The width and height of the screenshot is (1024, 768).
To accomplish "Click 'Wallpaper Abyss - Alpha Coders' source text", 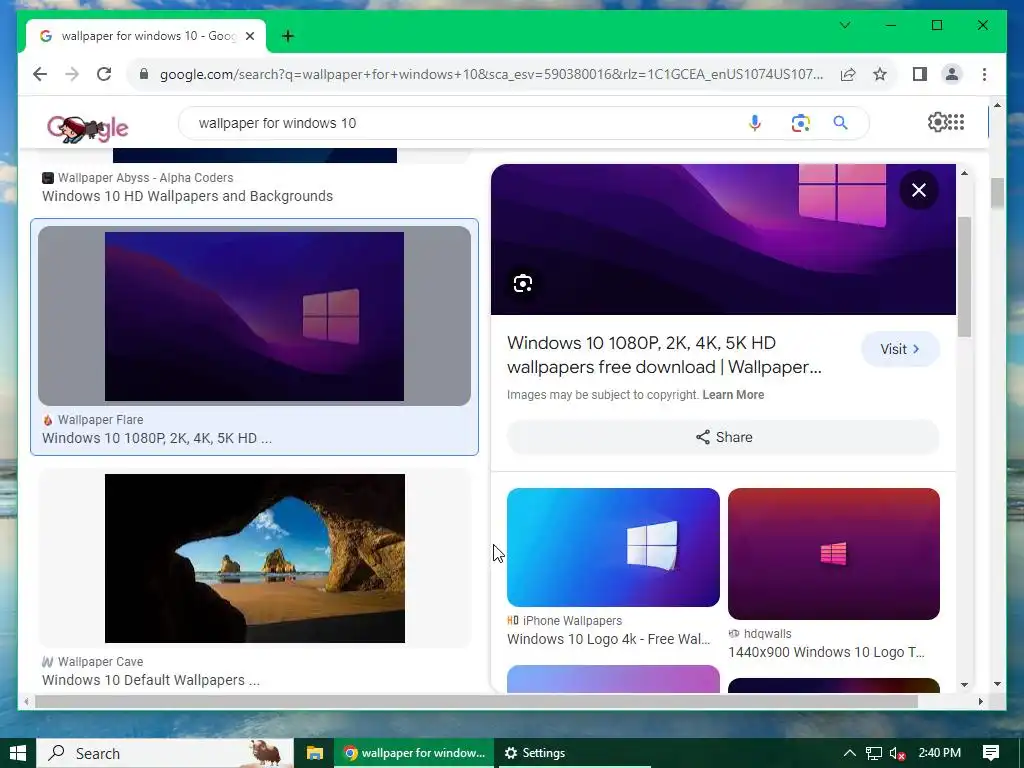I will coord(145,178).
